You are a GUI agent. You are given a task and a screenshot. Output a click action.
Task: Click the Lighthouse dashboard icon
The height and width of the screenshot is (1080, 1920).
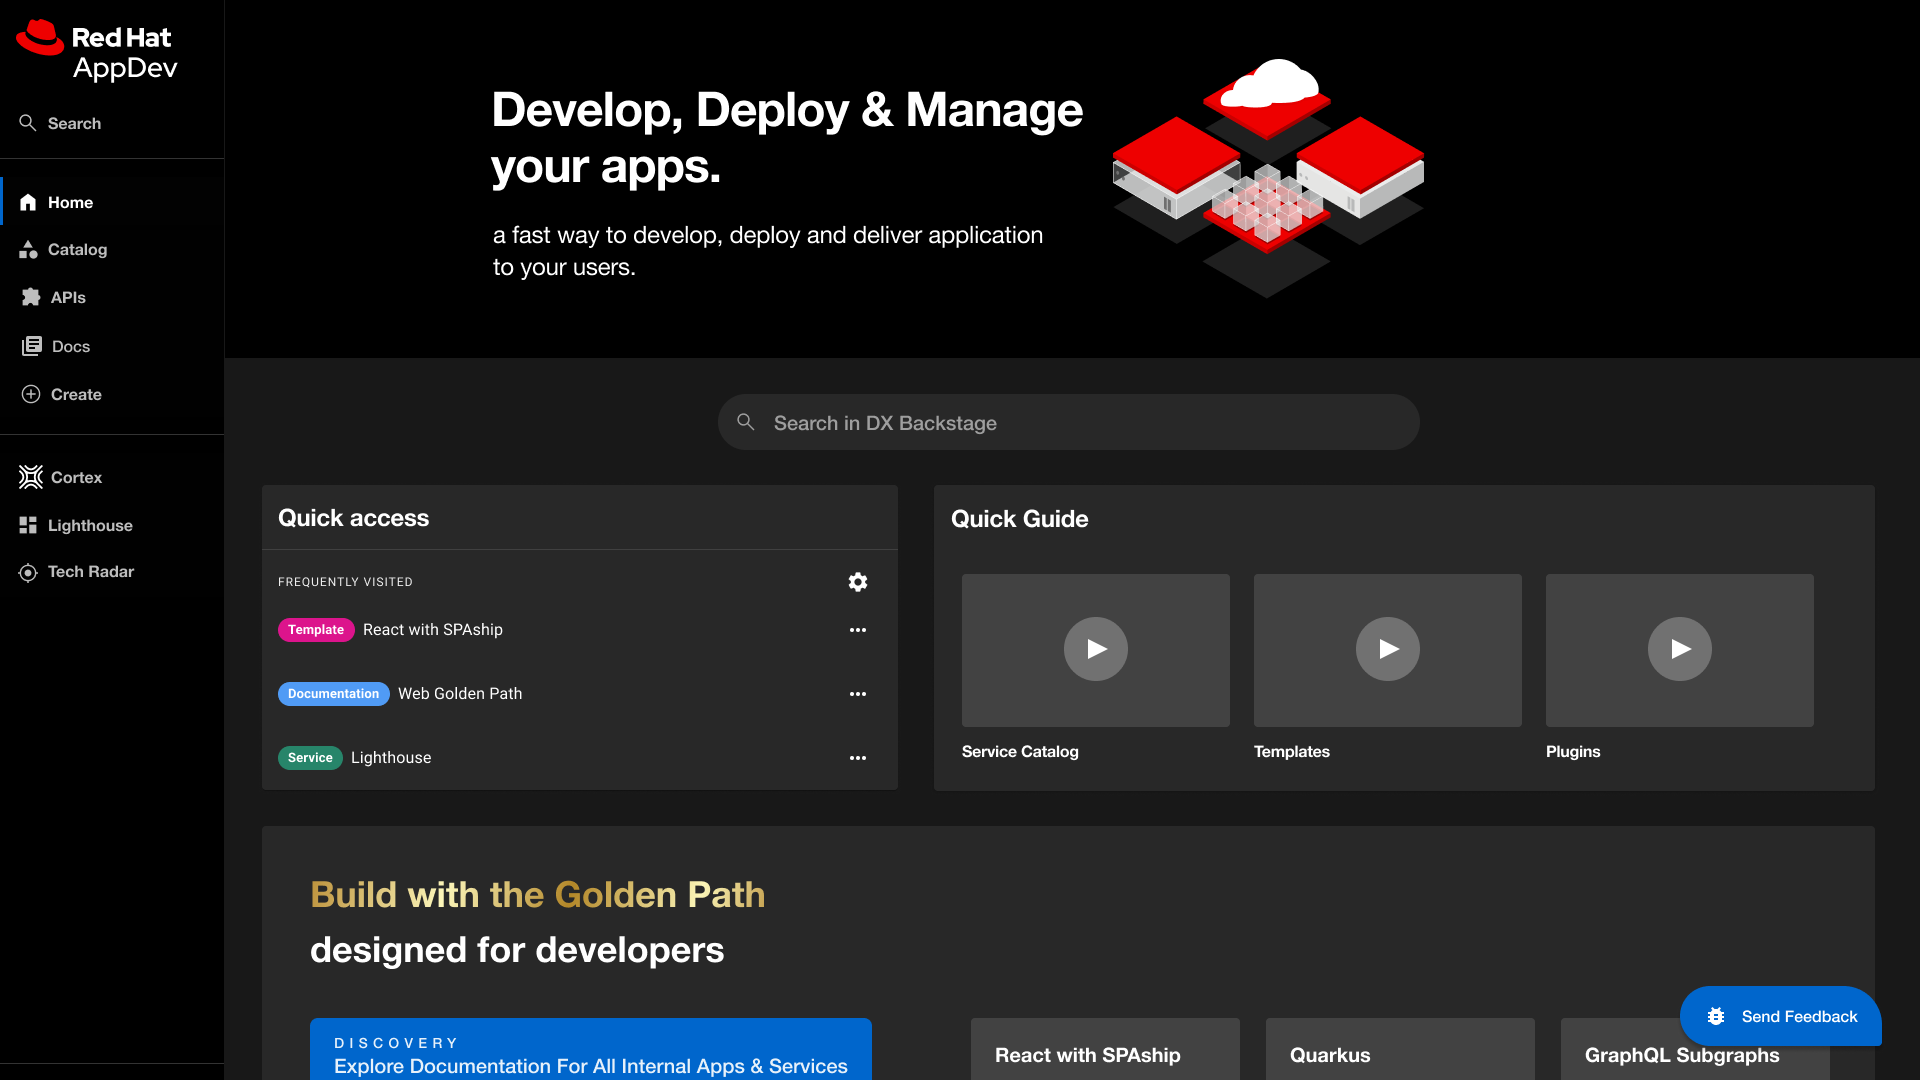point(28,525)
